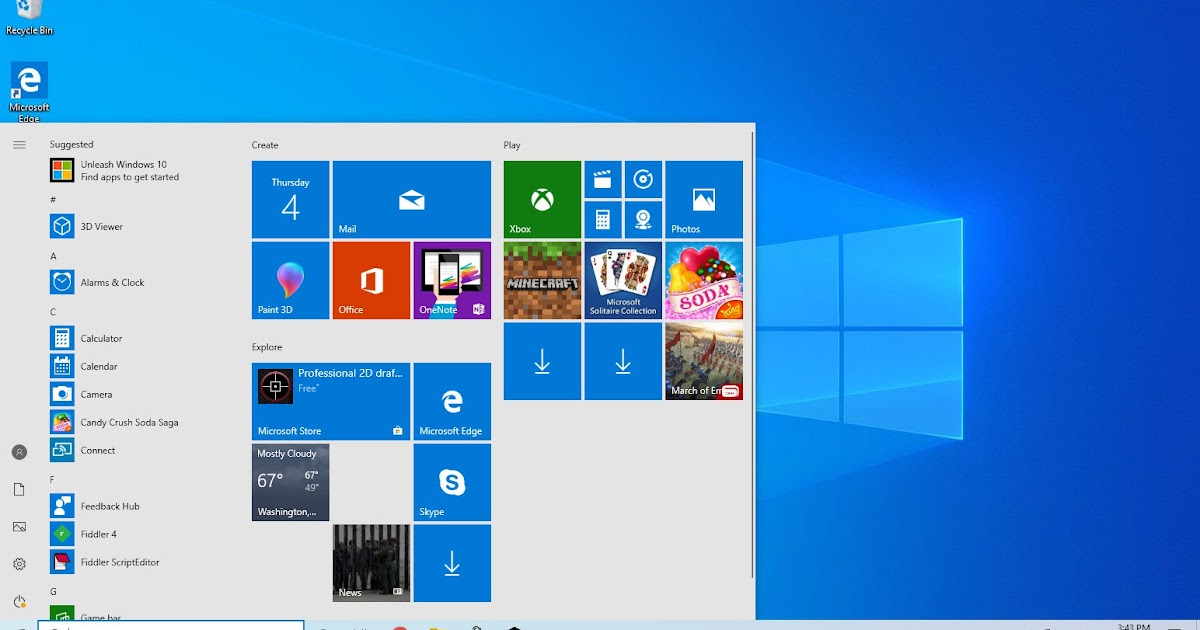Click the download tile below Minecraft
The width and height of the screenshot is (1200, 630).
pyautogui.click(x=542, y=361)
